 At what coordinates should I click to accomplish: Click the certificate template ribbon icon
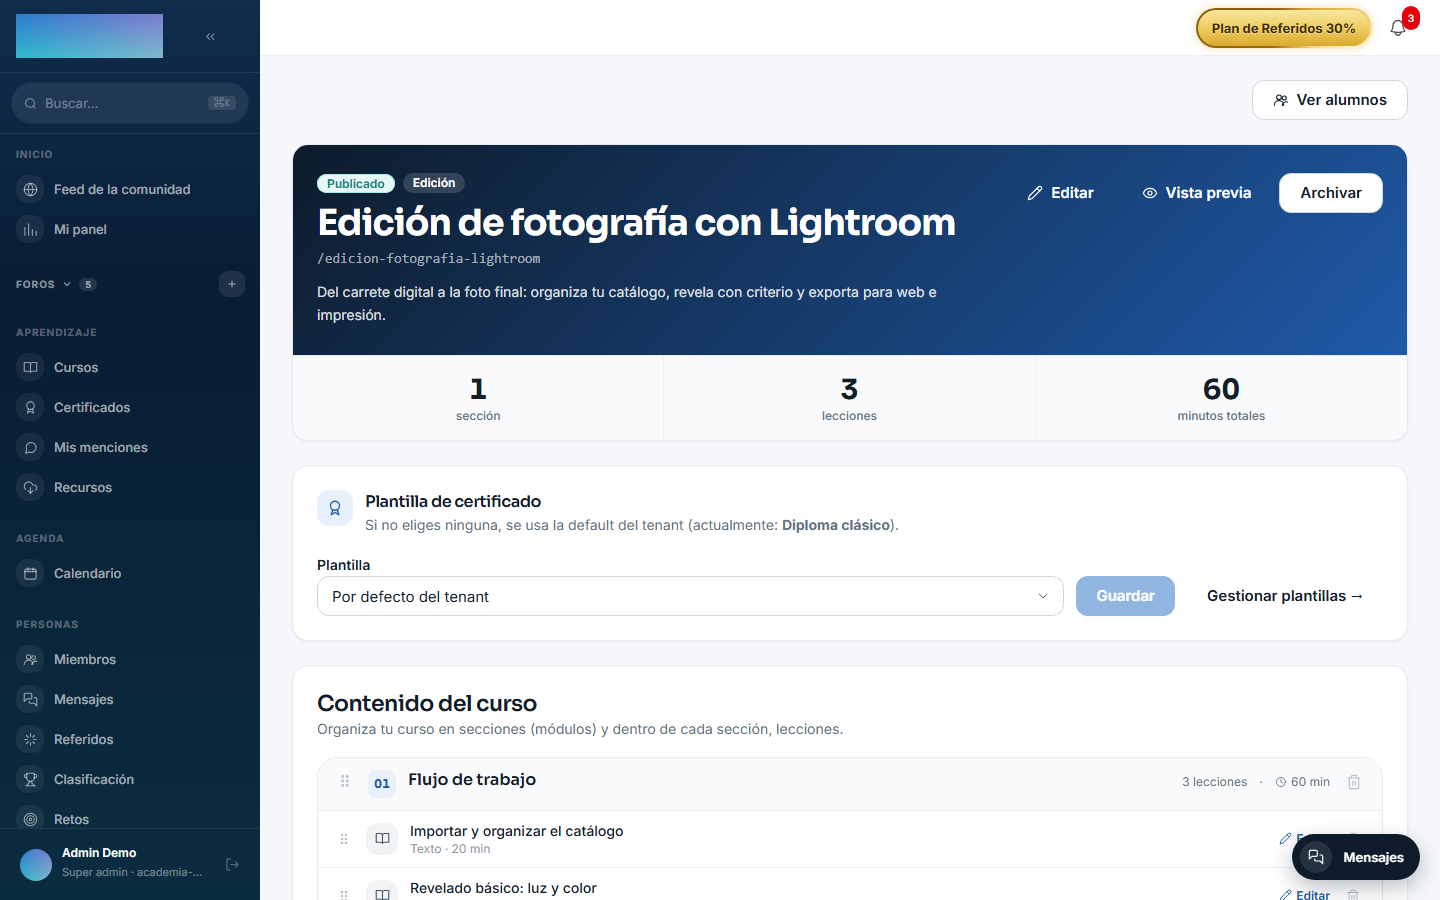point(335,508)
